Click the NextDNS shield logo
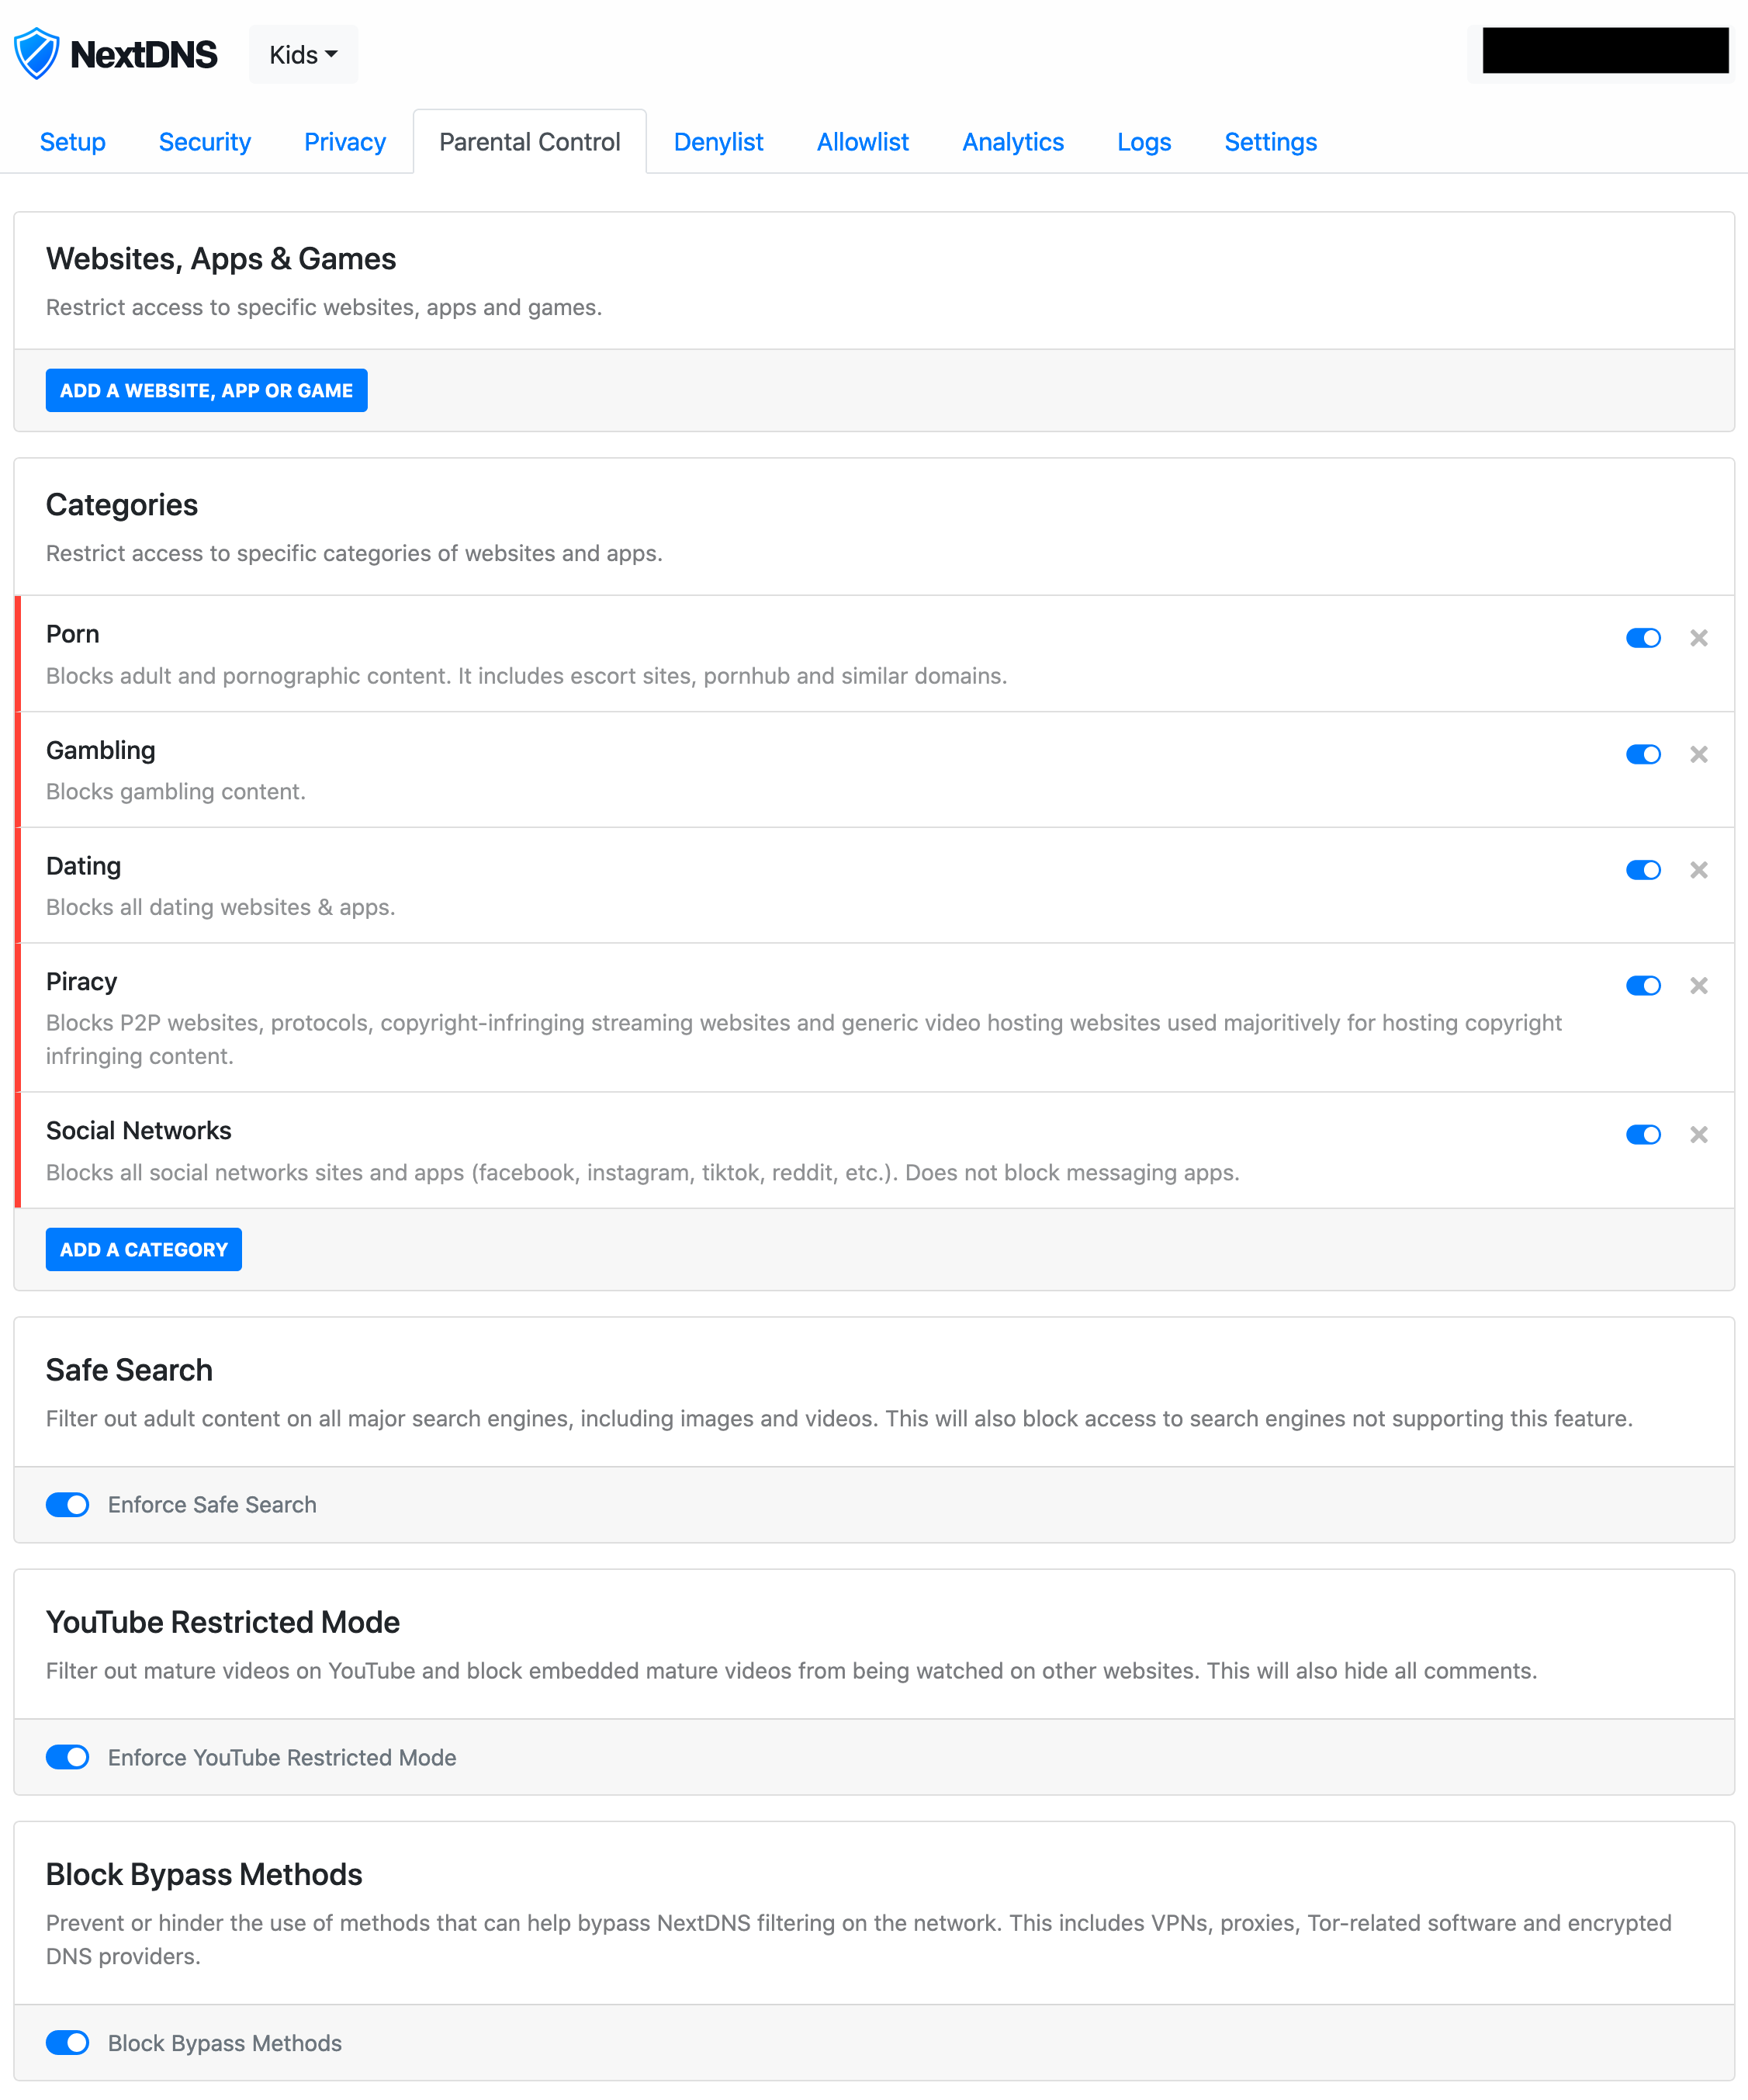Image resolution: width=1748 pixels, height=2100 pixels. (x=37, y=54)
